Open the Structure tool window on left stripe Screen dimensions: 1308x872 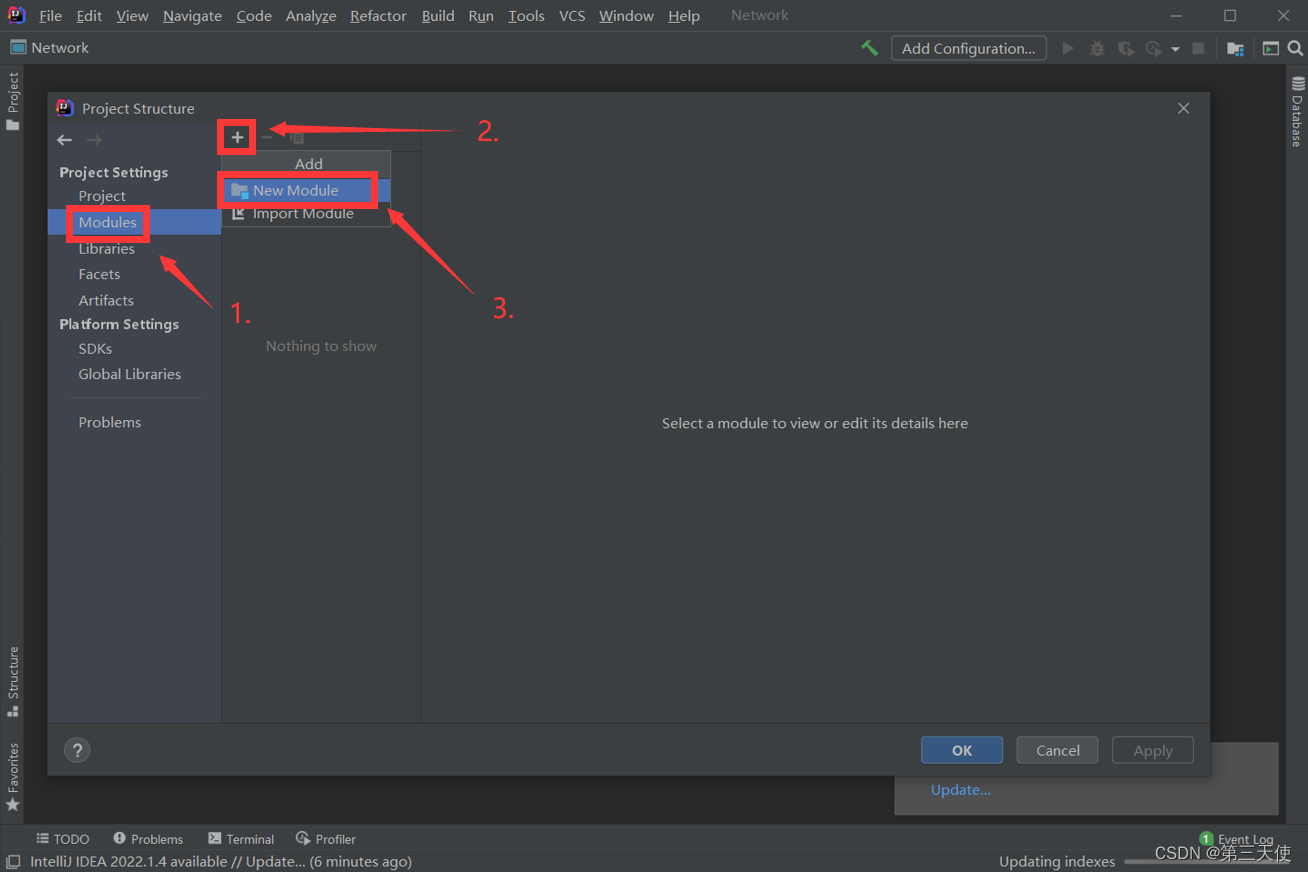click(13, 682)
